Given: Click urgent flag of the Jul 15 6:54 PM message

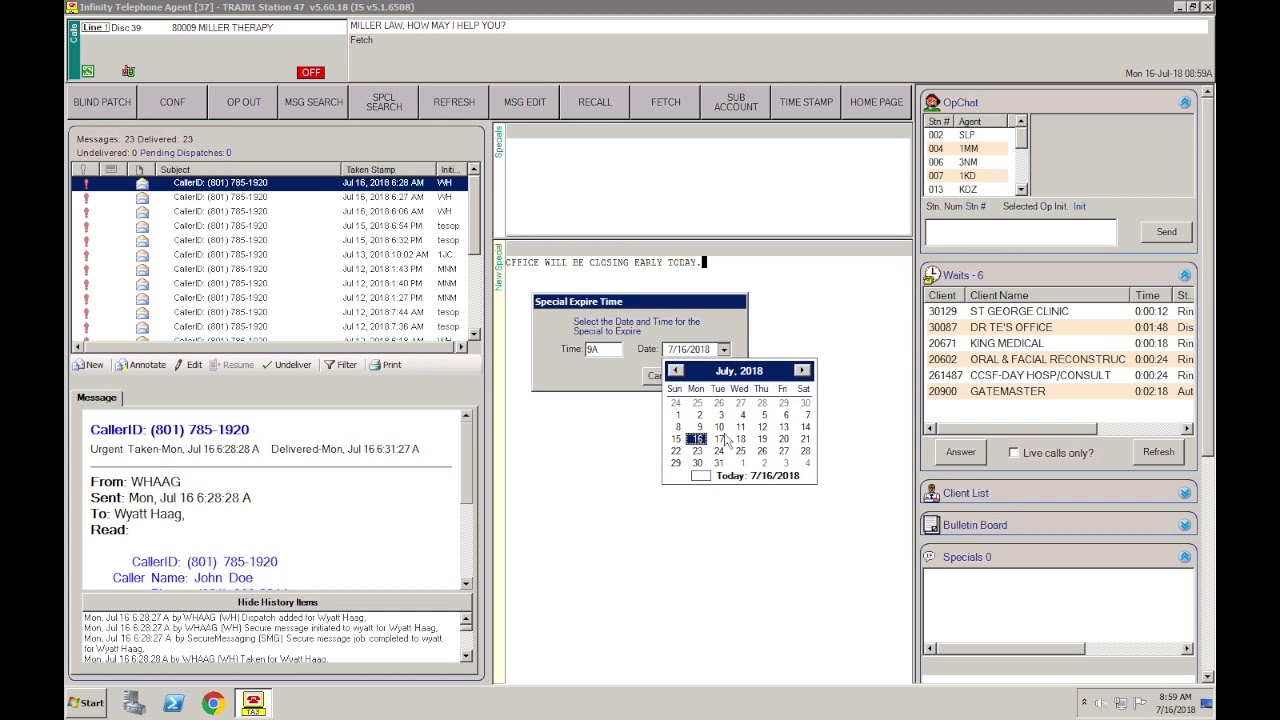Looking at the screenshot, I should (x=86, y=226).
